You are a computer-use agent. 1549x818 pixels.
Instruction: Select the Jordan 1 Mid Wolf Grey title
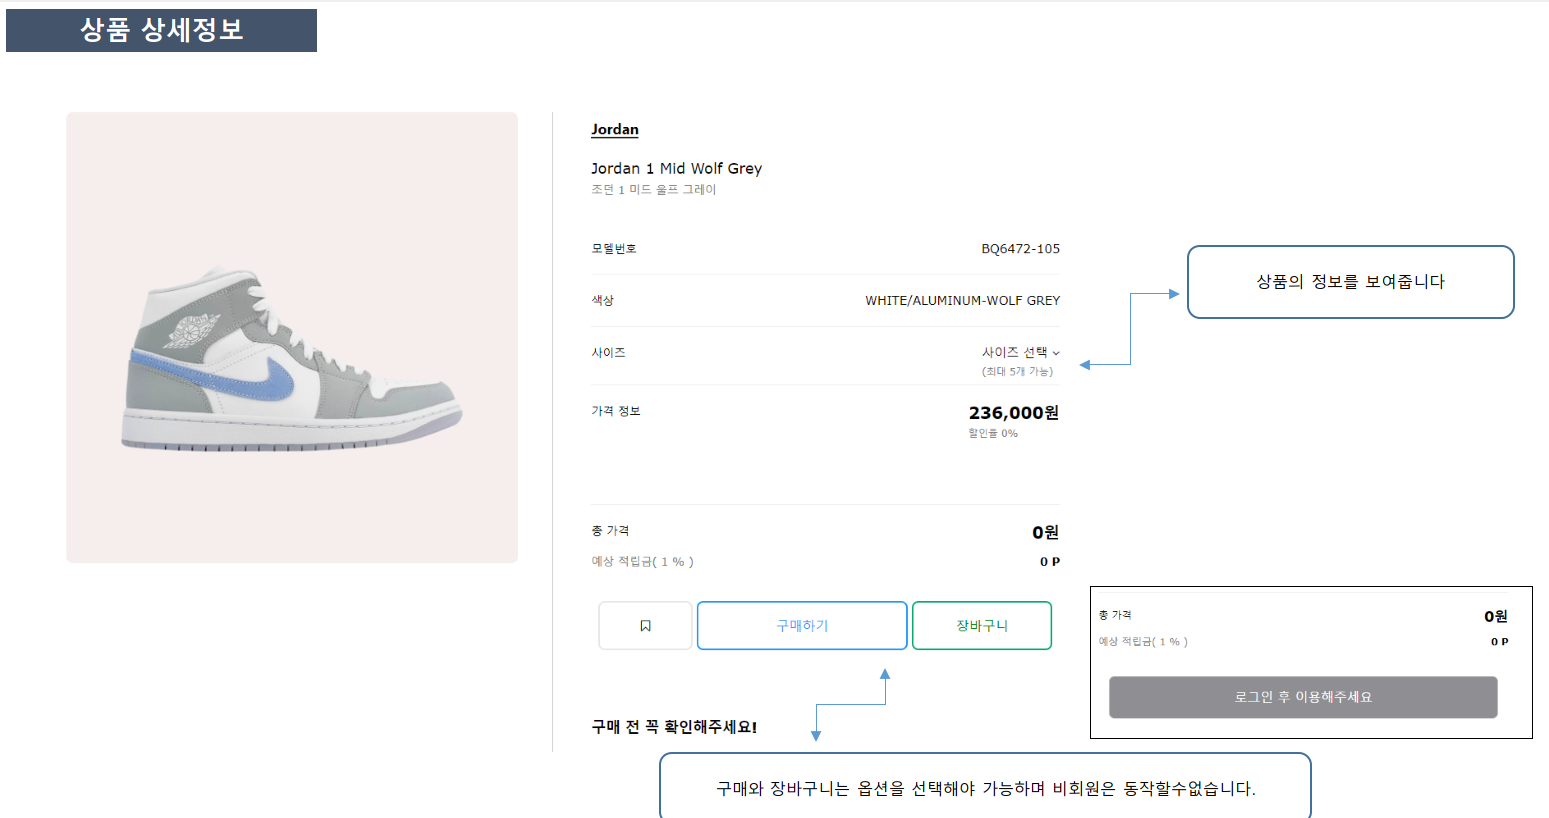click(676, 168)
